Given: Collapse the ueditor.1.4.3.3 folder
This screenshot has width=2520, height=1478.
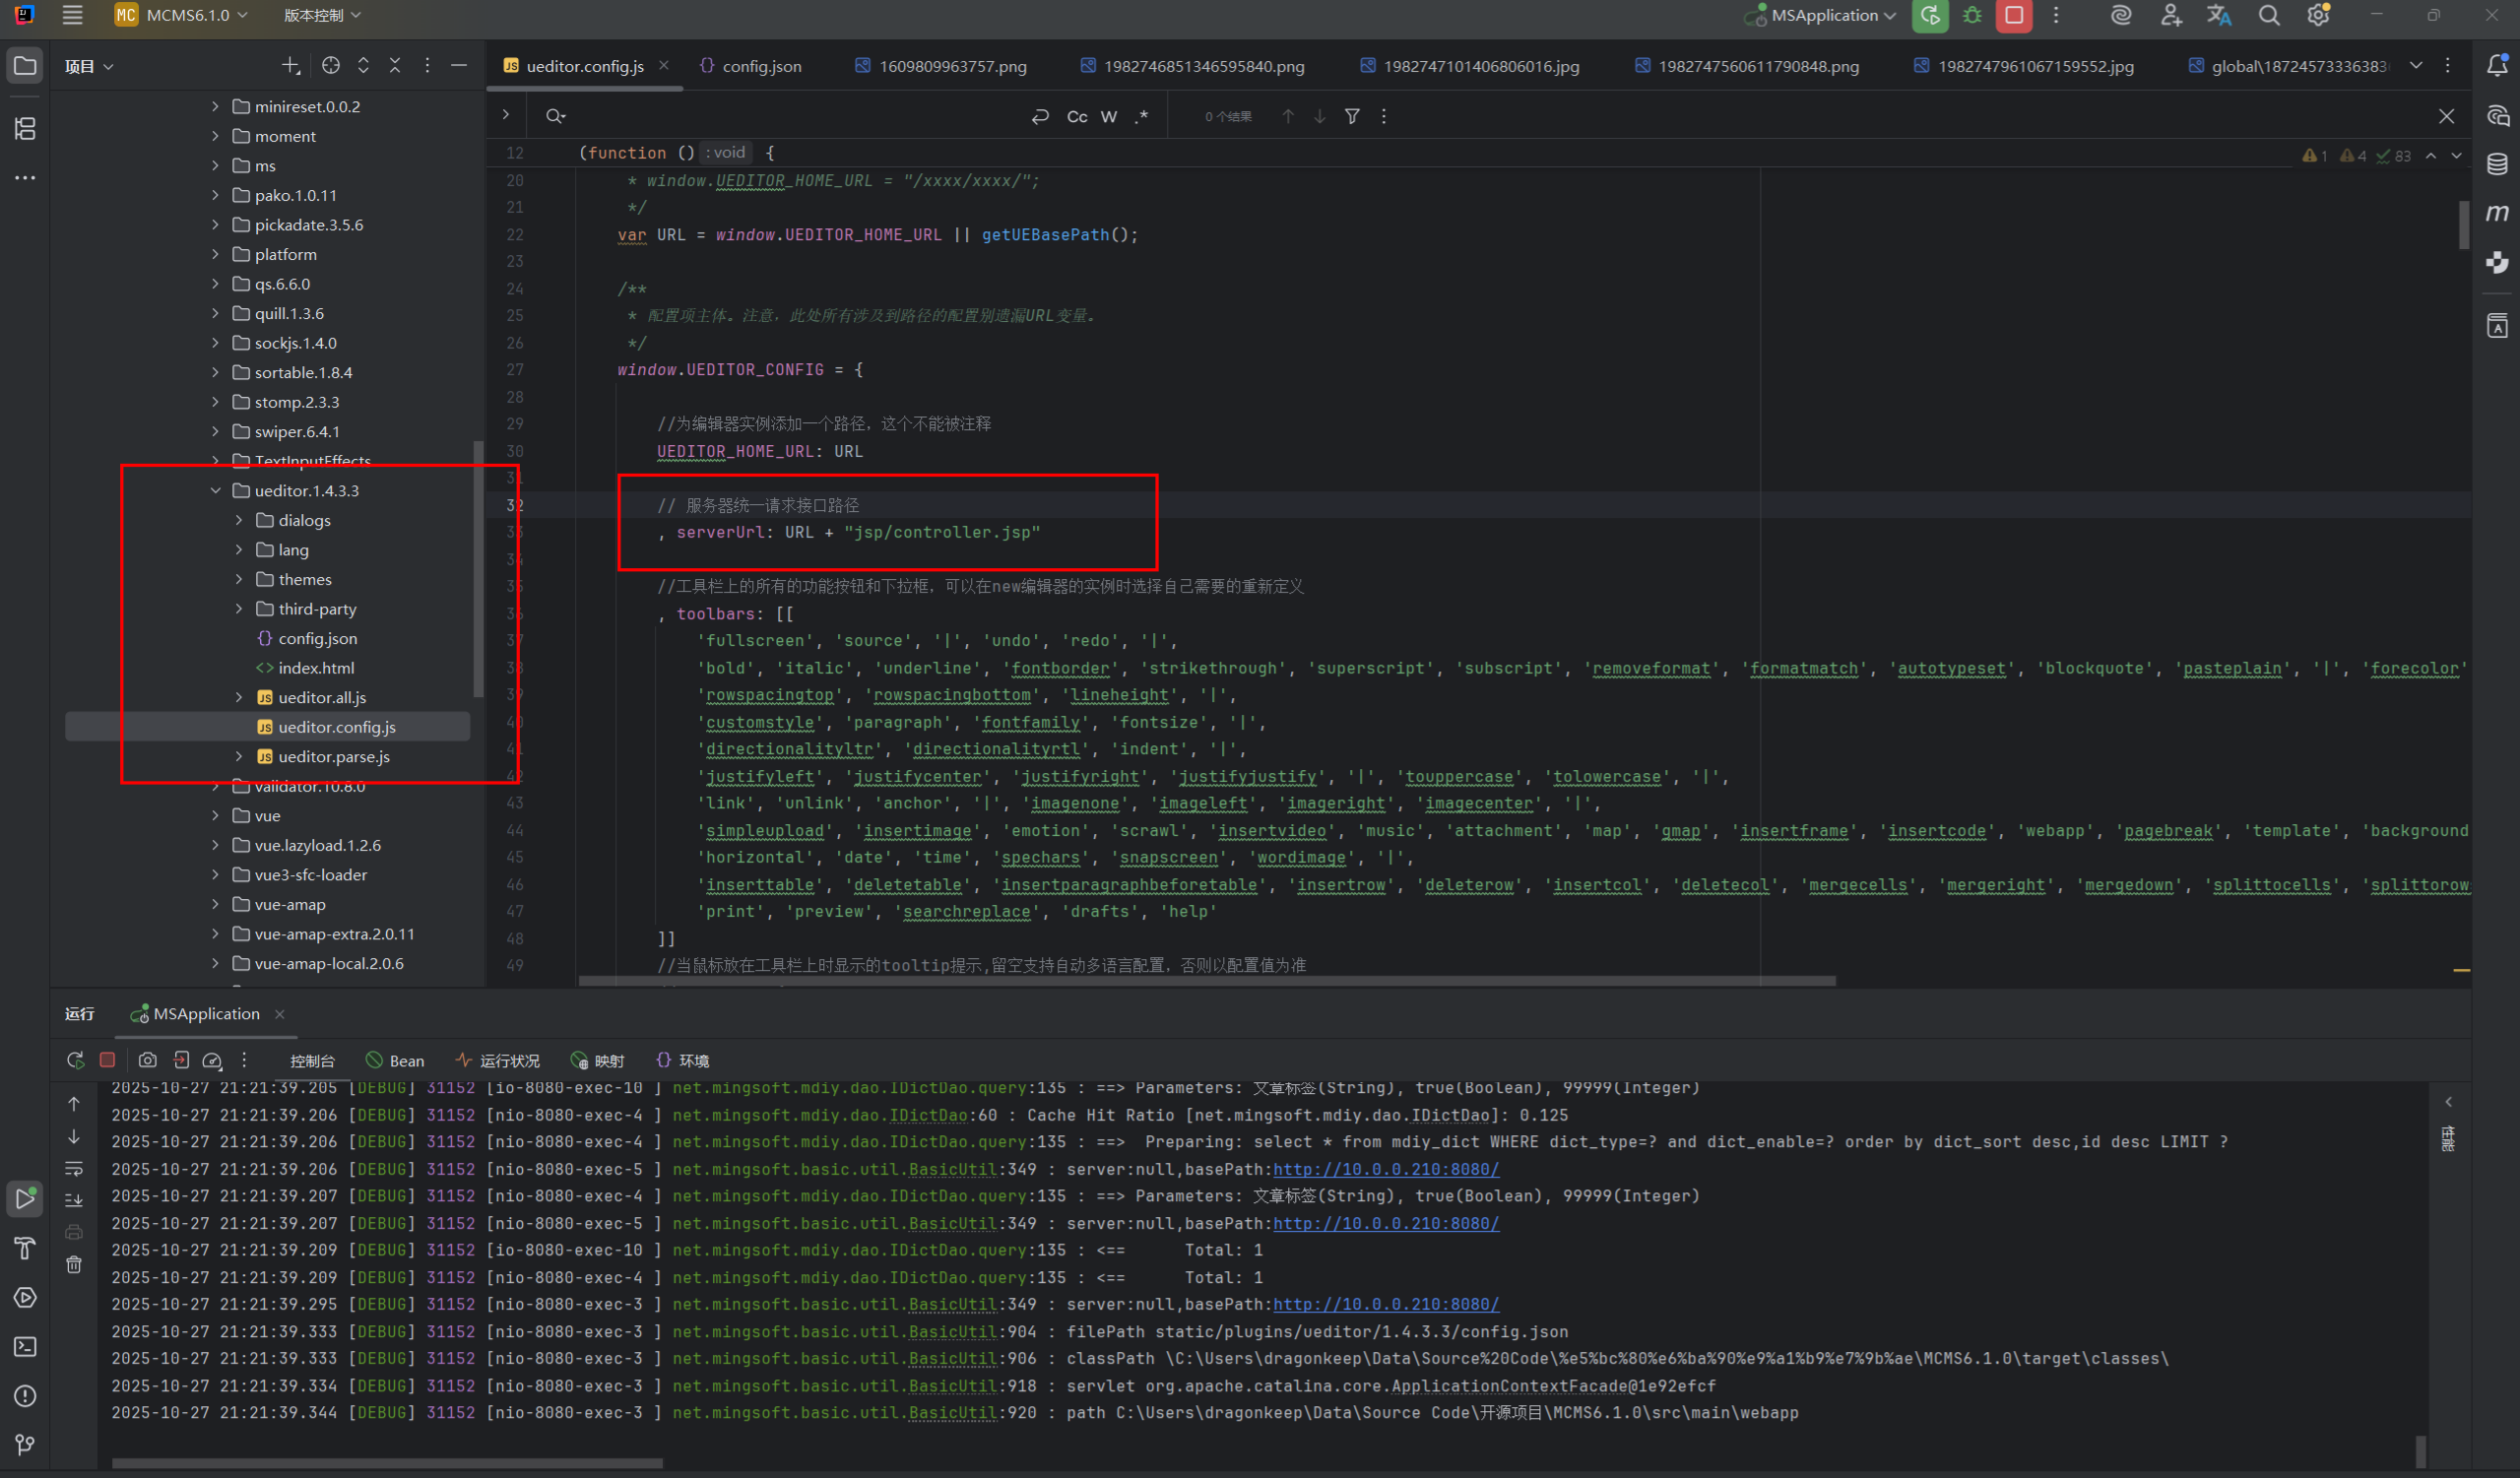Looking at the screenshot, I should pyautogui.click(x=215, y=491).
